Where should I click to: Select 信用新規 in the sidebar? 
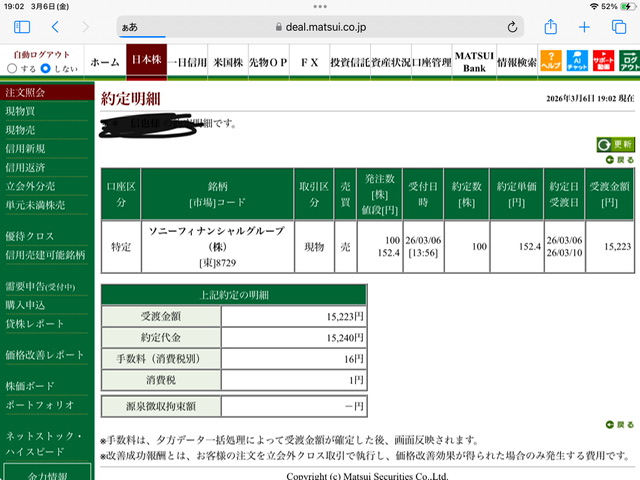[x=25, y=149]
